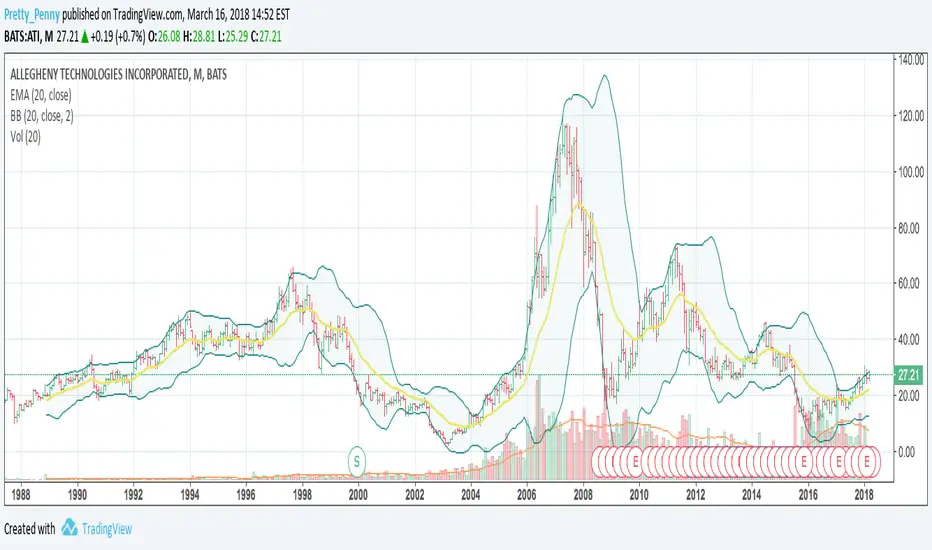Click the 1998 label on time axis
Viewport: 932px width, 550px height.
302,495
